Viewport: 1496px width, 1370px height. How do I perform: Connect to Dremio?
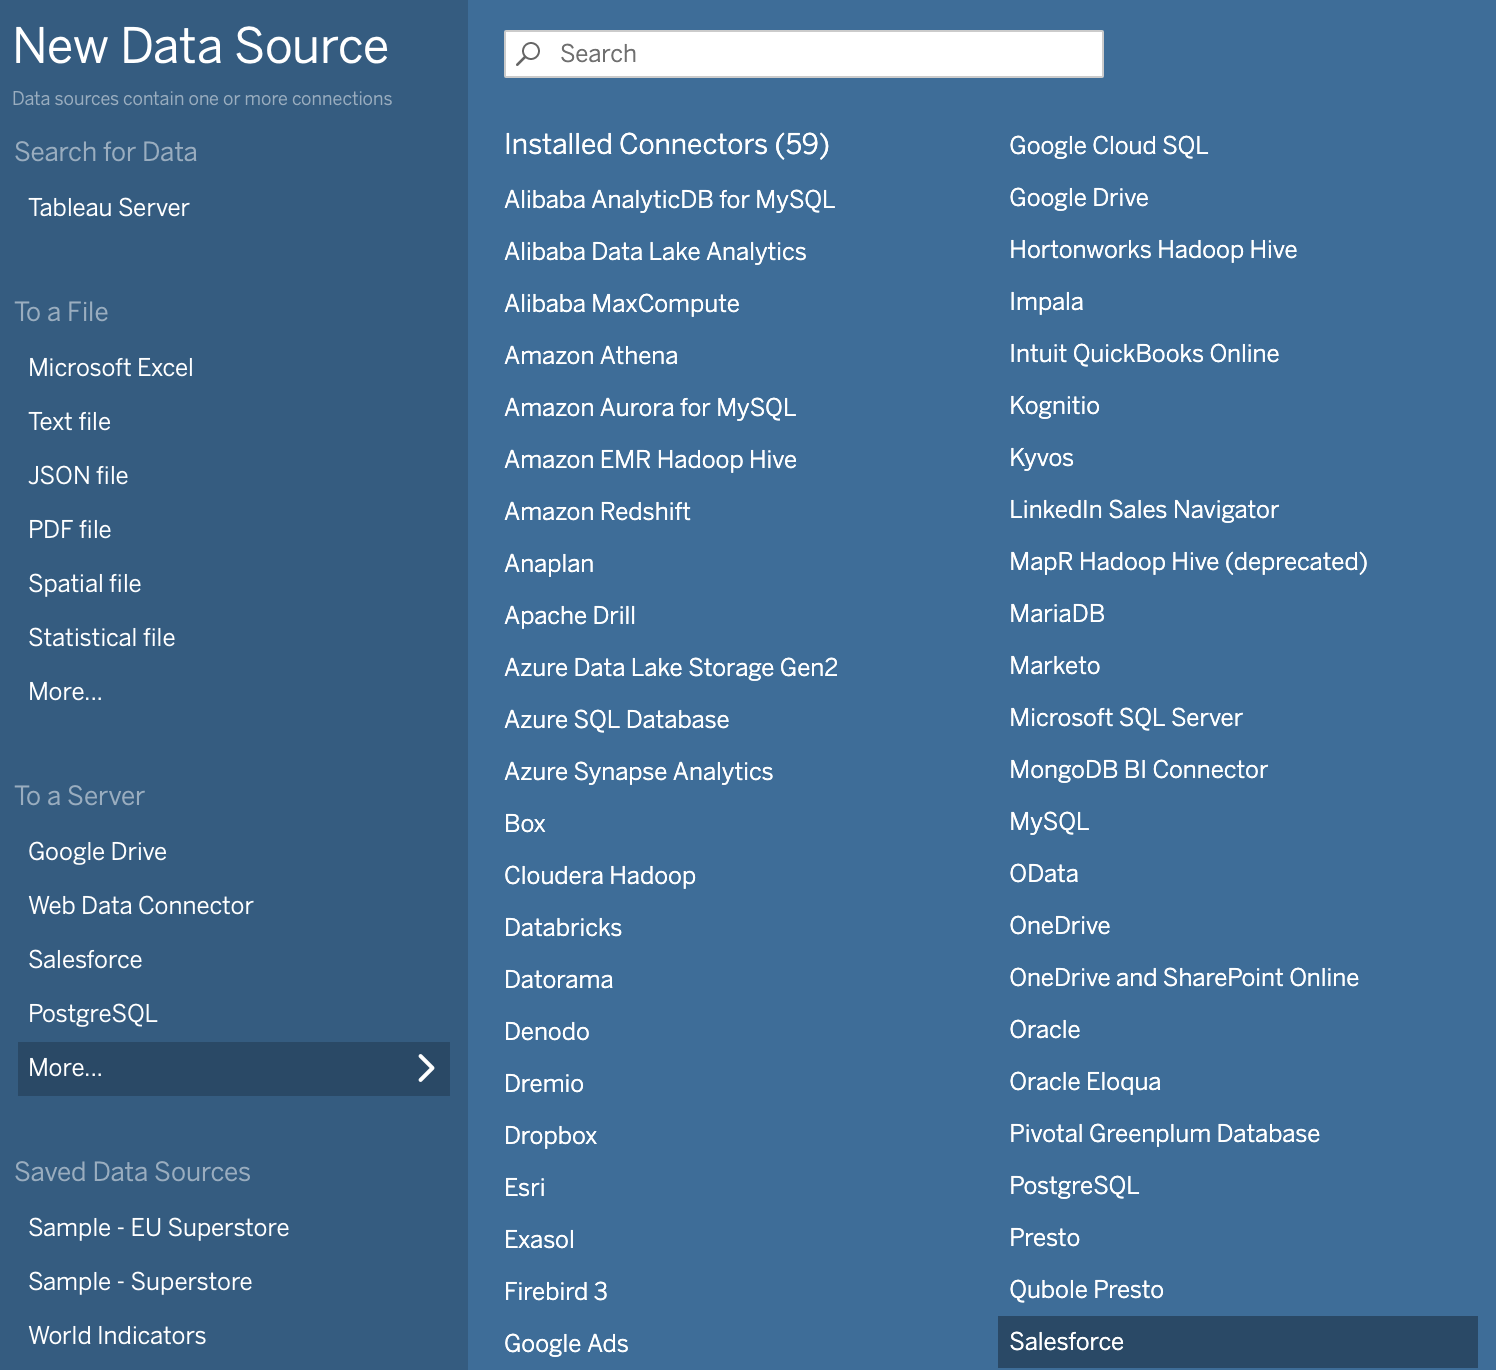pyautogui.click(x=543, y=1084)
